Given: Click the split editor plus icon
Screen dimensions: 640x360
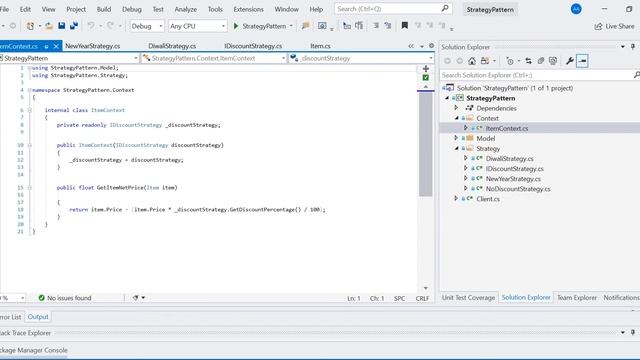Looking at the screenshot, I should 426,69.
